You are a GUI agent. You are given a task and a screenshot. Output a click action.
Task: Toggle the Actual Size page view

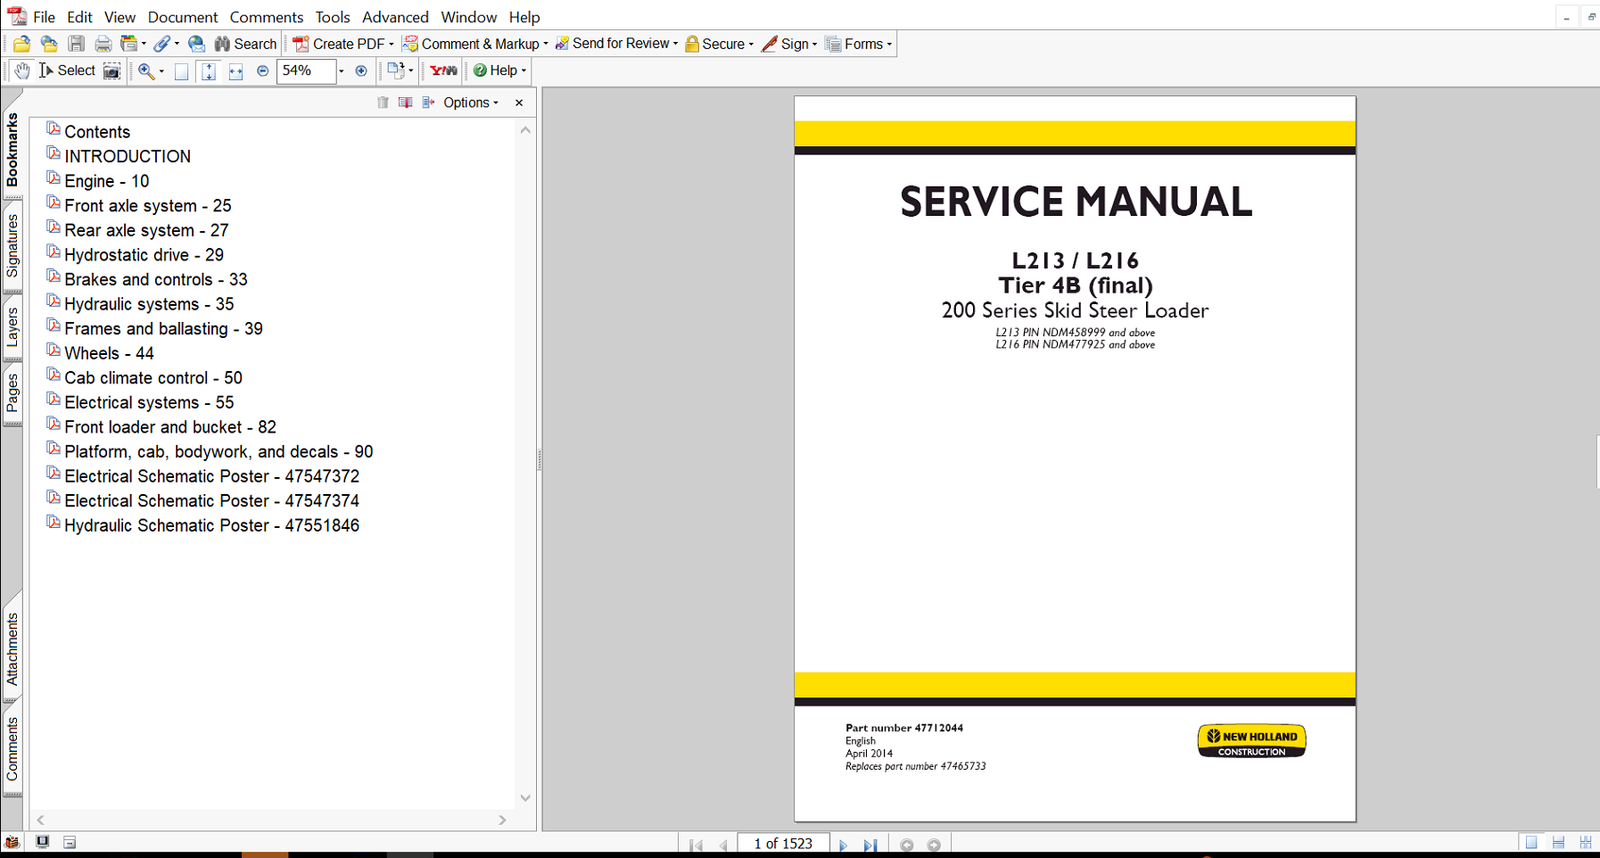(x=181, y=71)
